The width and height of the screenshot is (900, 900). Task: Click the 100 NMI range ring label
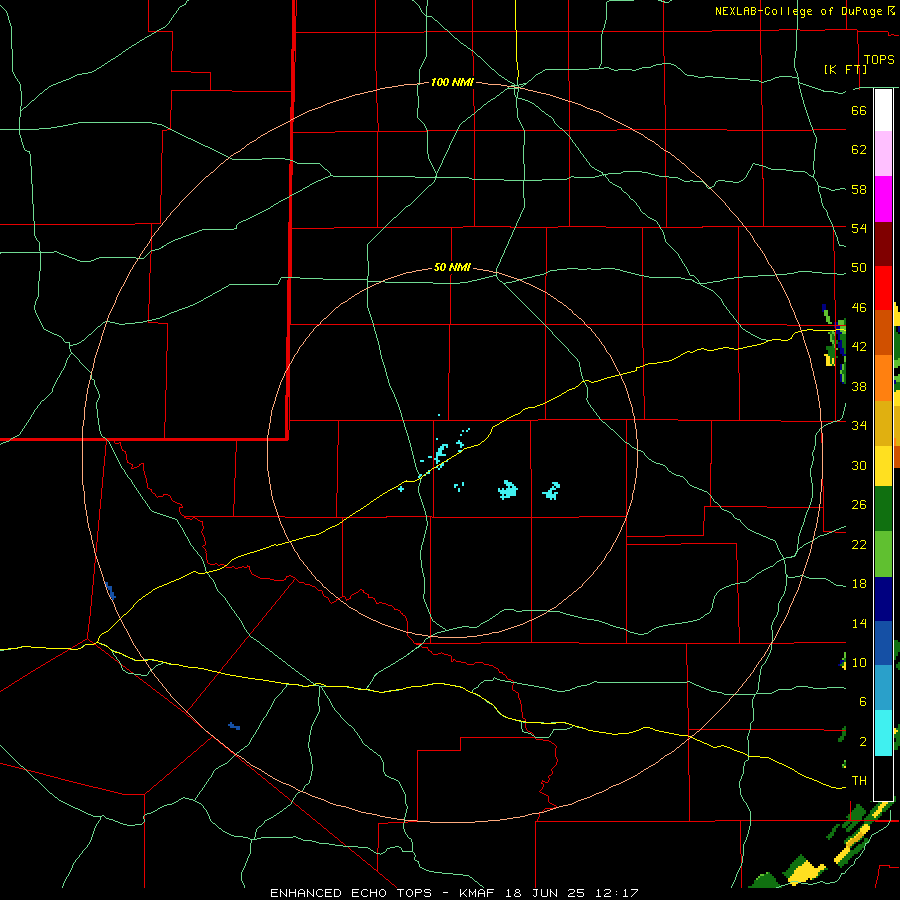pyautogui.click(x=452, y=83)
